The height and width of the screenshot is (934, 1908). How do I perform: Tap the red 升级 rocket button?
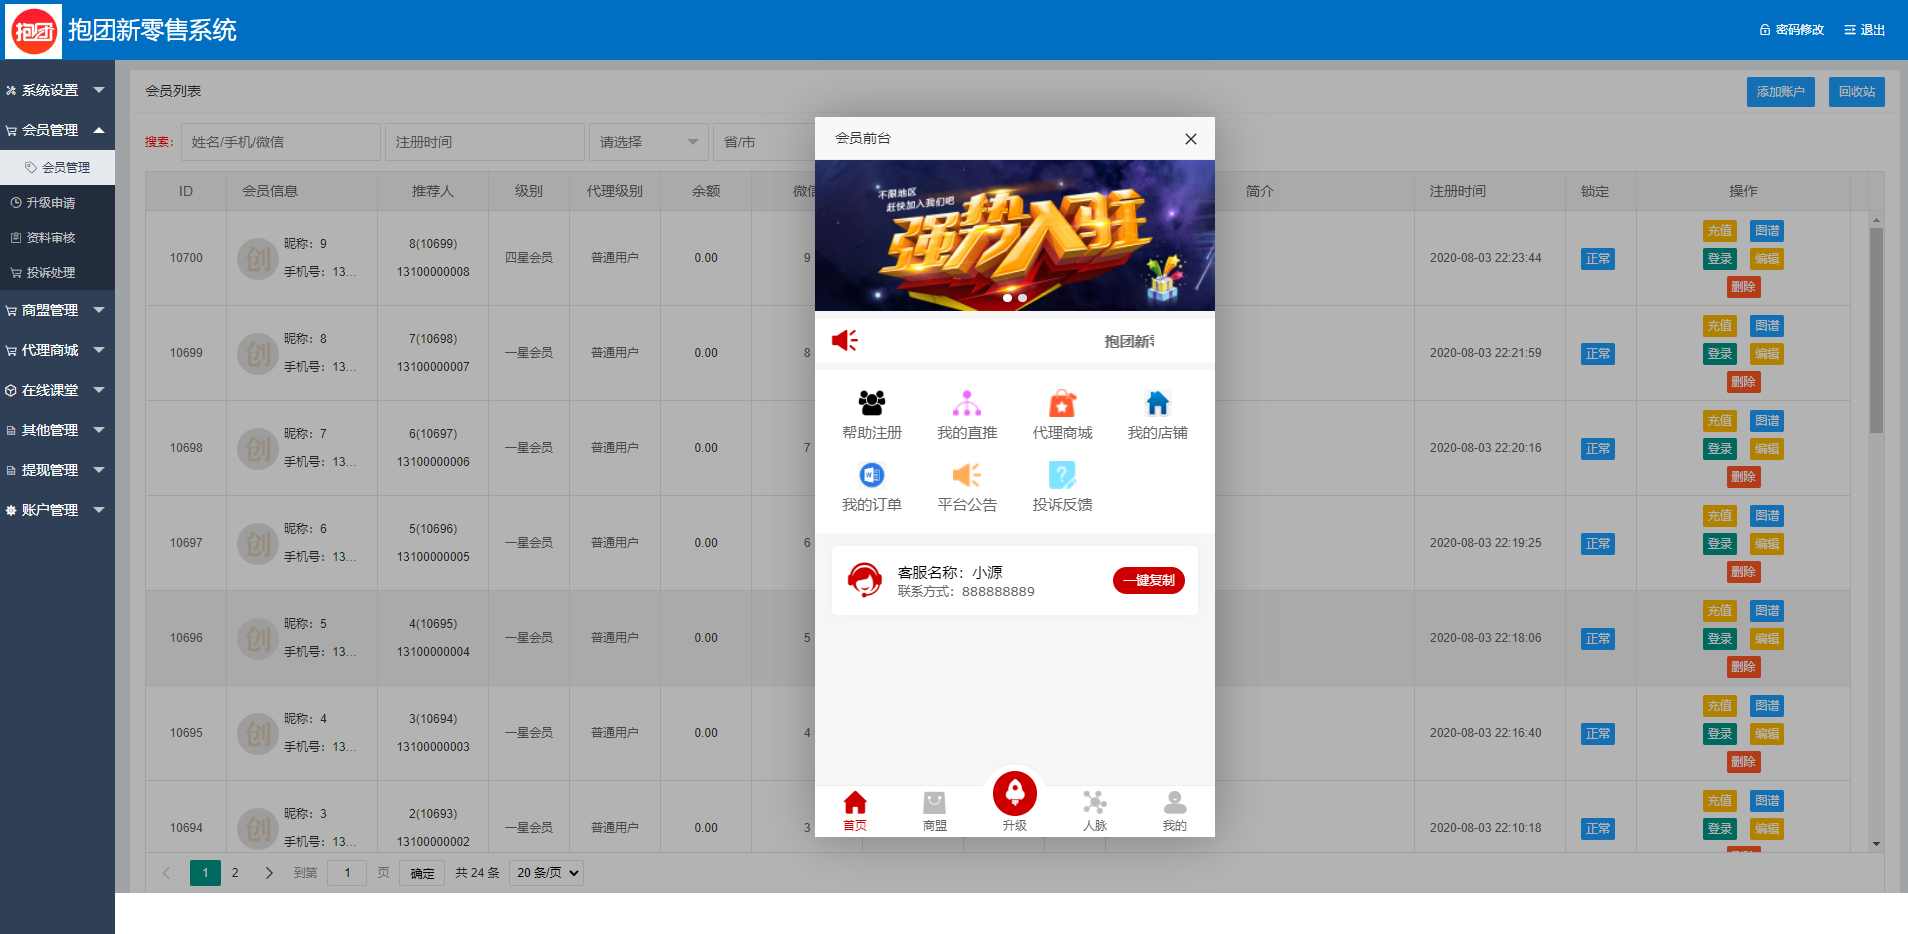point(1015,795)
